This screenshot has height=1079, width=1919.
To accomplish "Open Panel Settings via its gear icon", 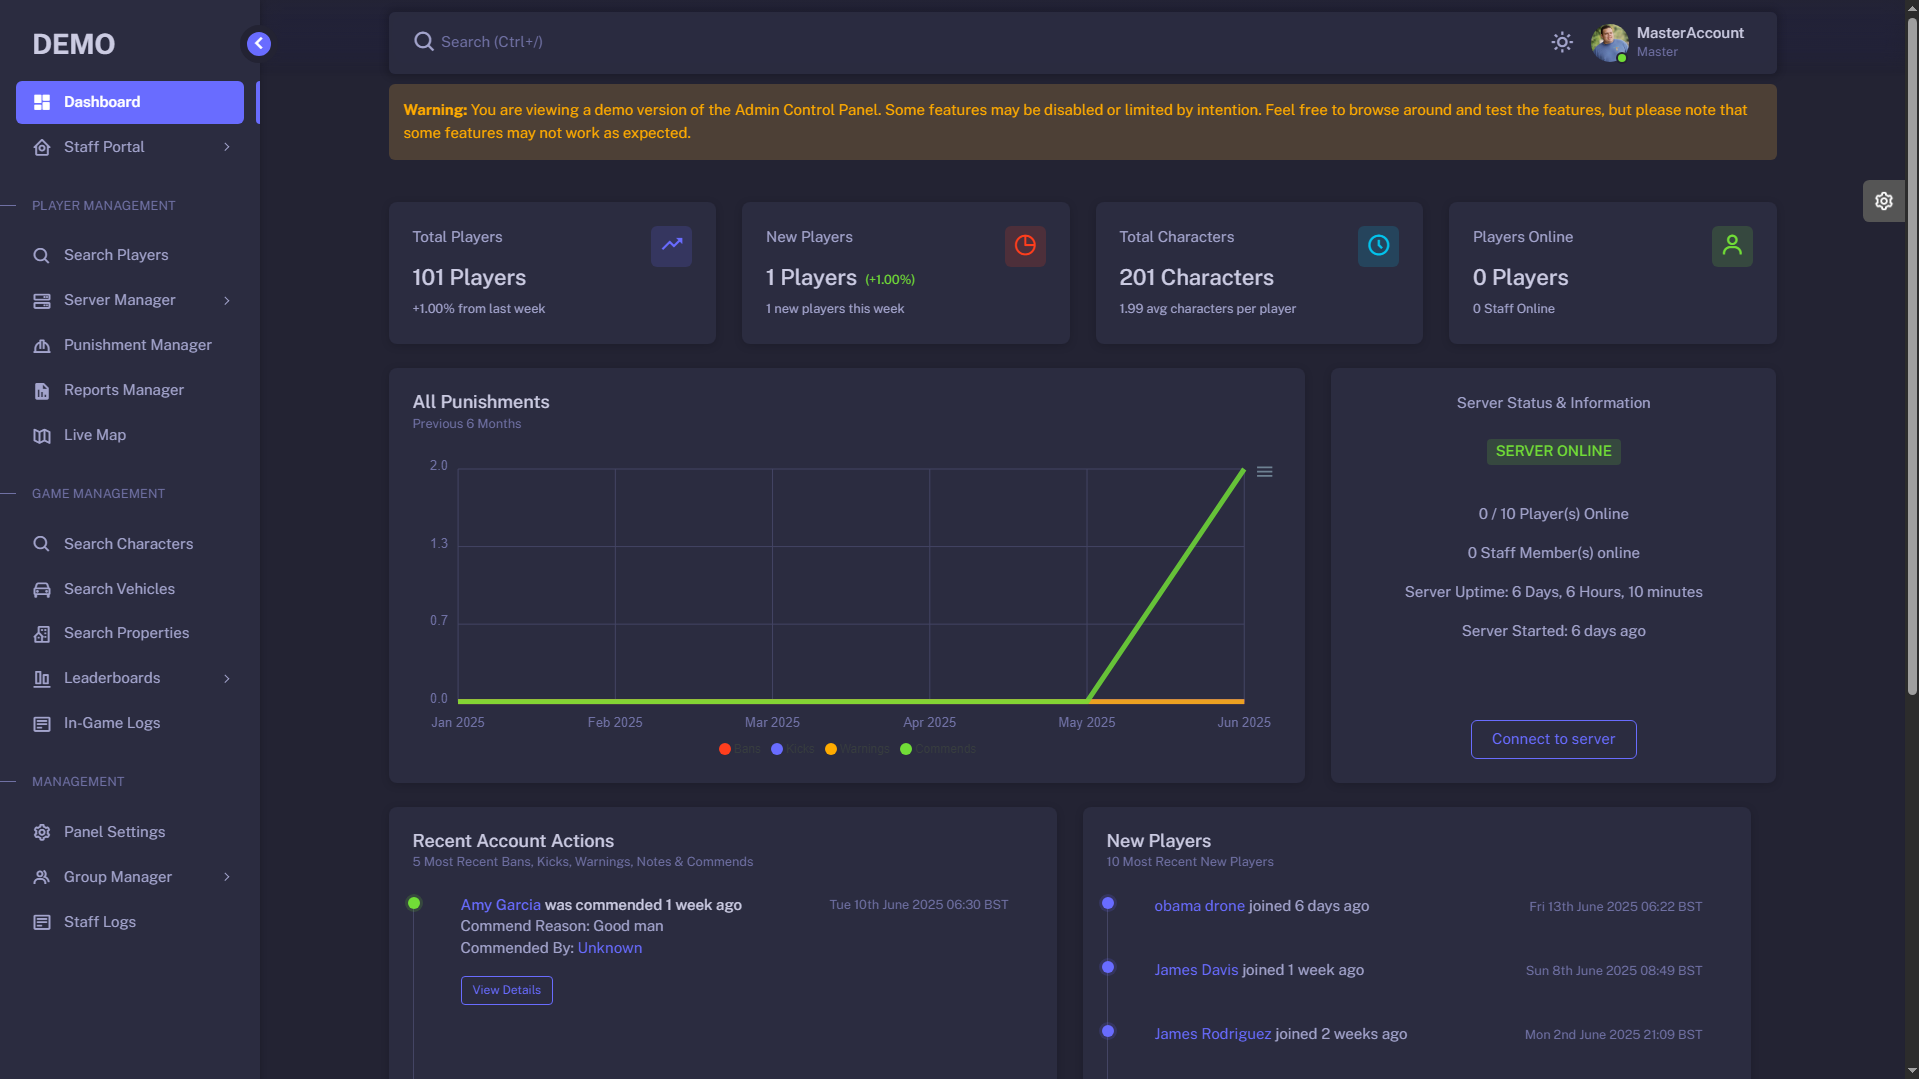I will (x=42, y=831).
